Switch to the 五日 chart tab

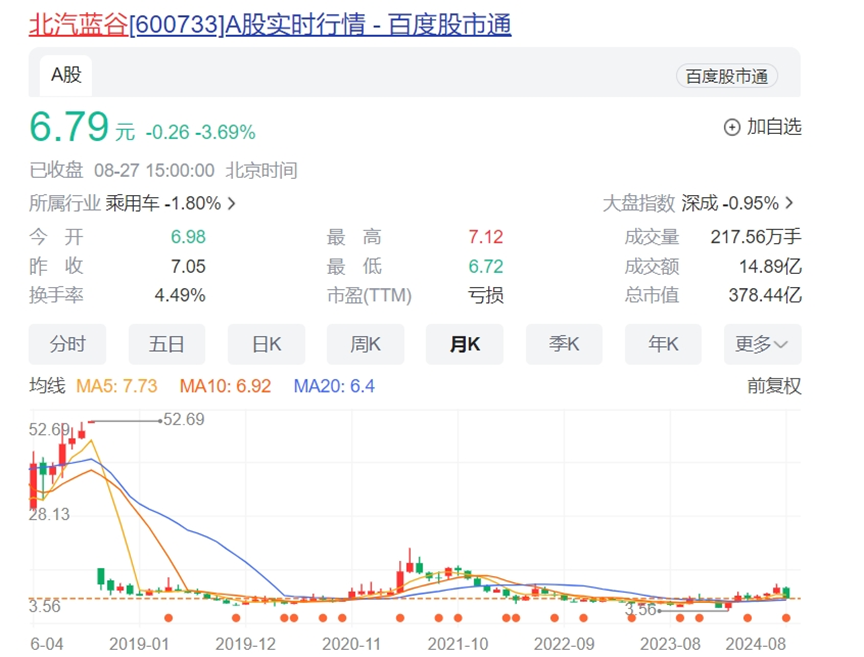[x=167, y=344]
